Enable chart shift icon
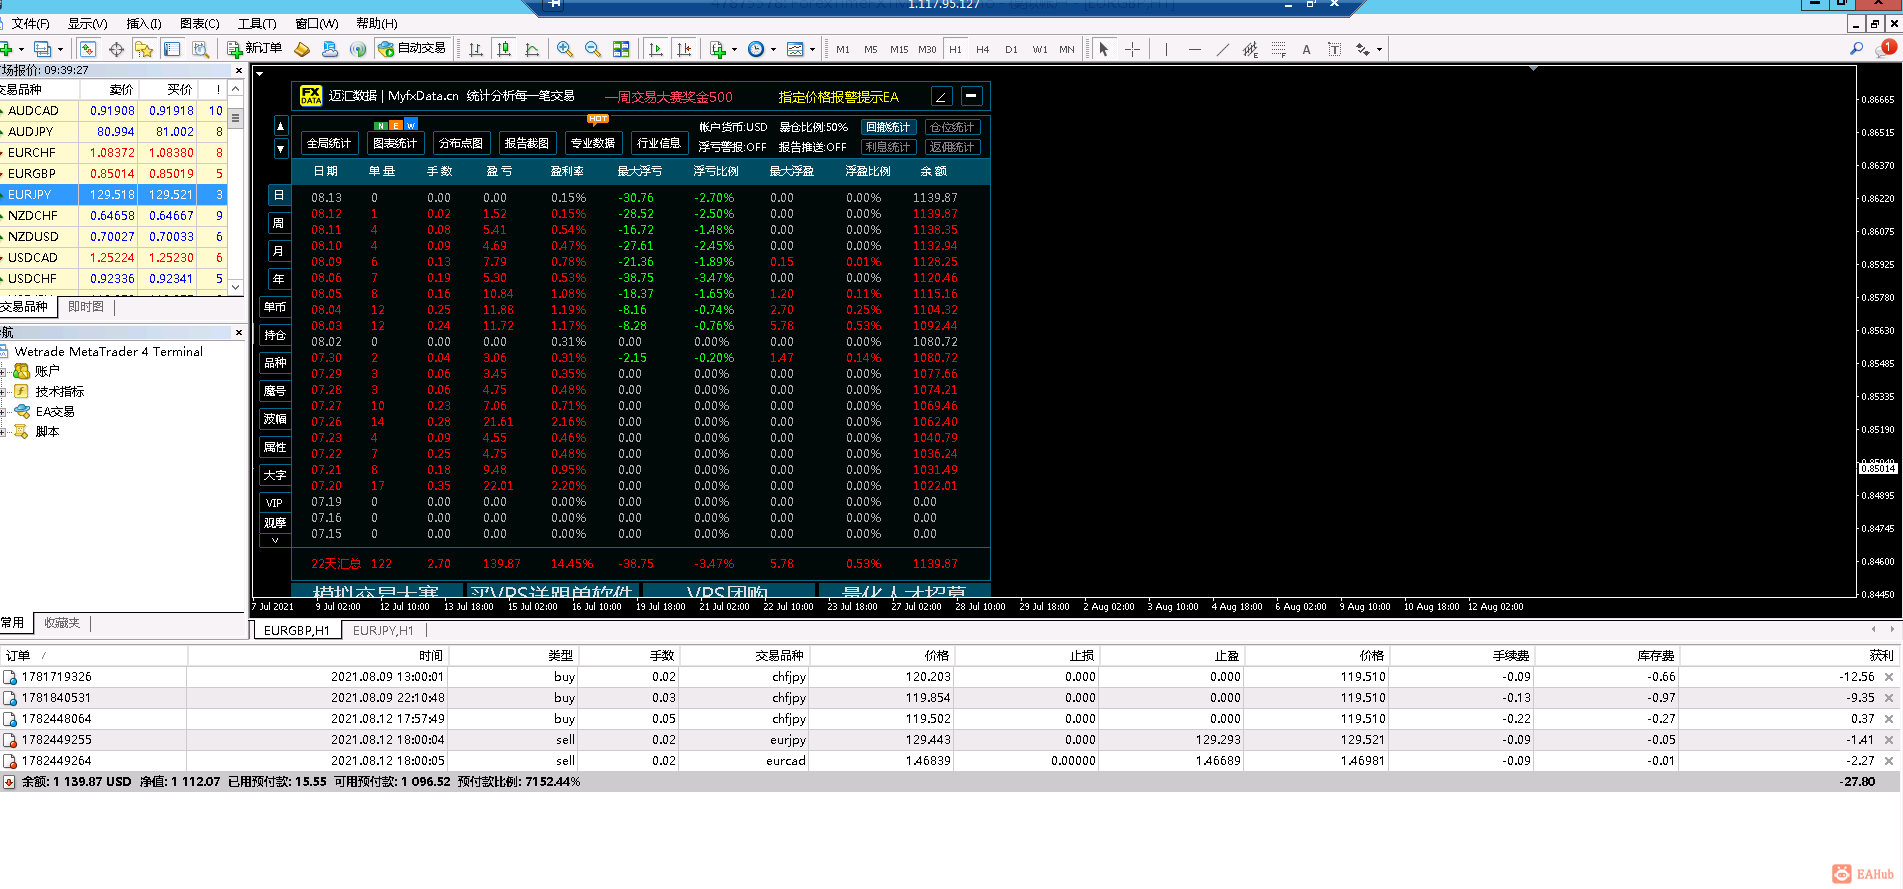 684,49
